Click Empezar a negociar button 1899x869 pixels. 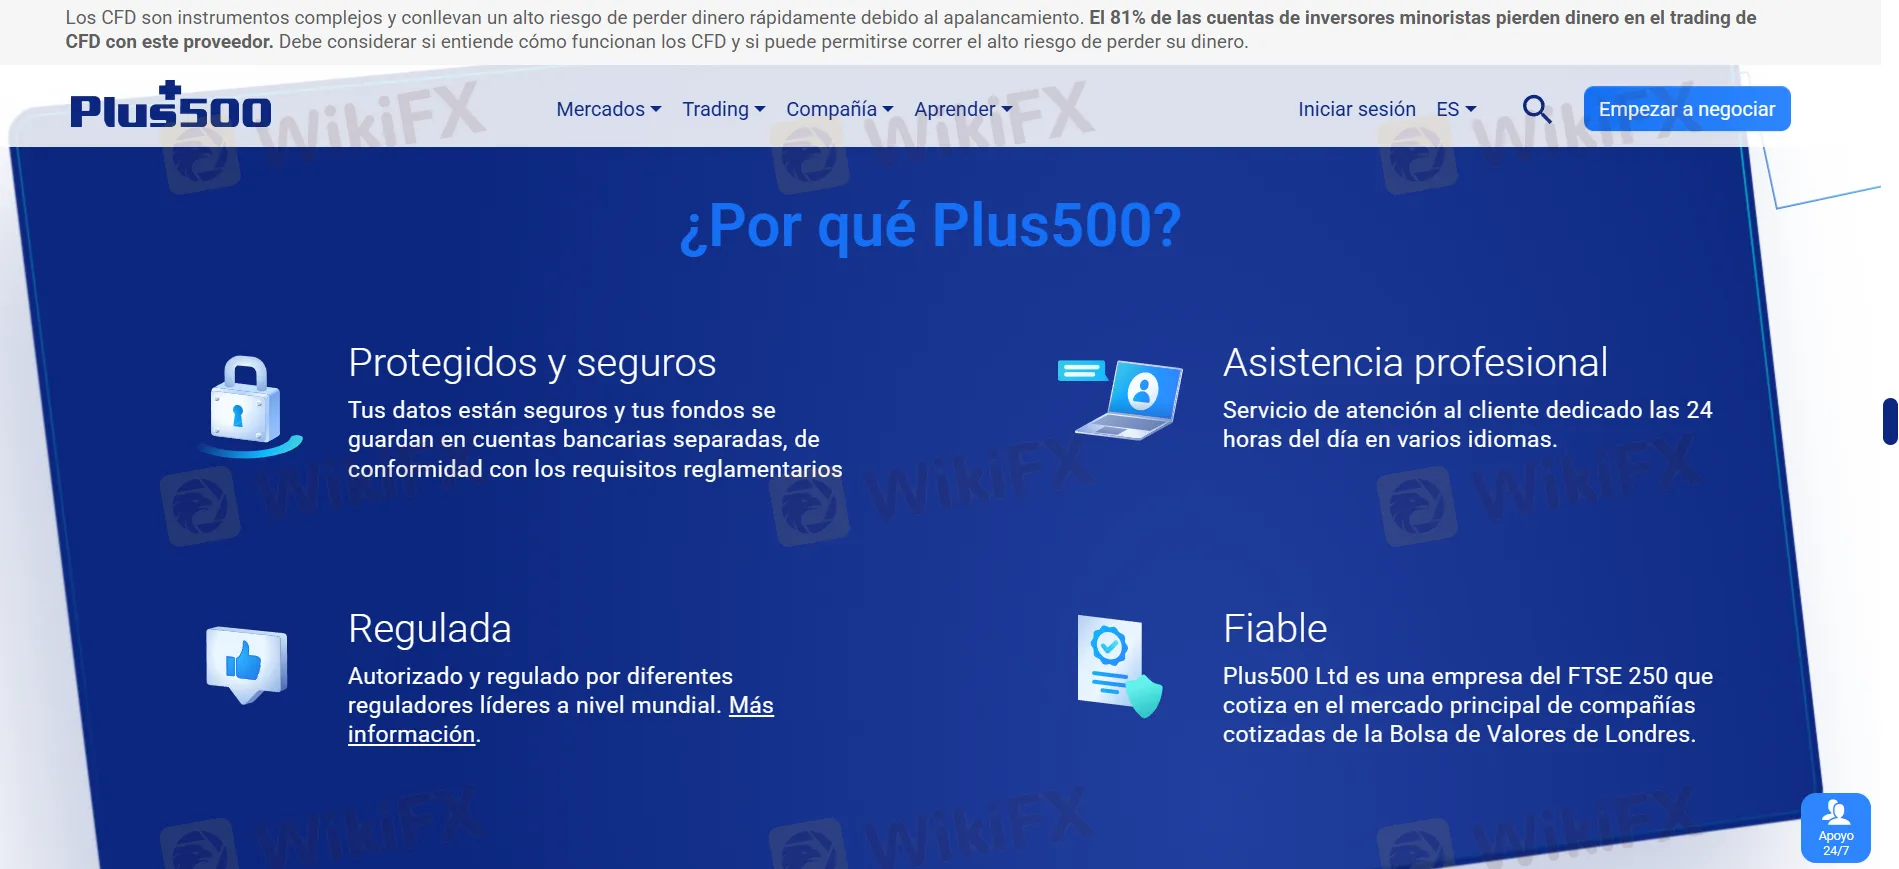coord(1687,109)
